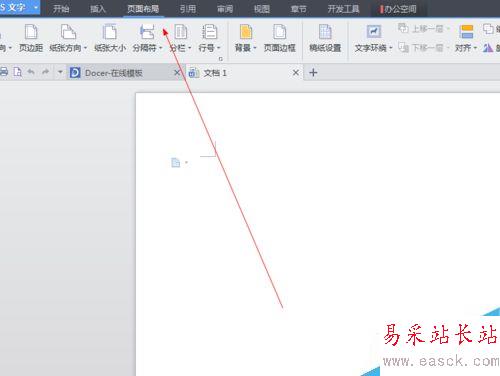Expand the 对齐 dropdown arrow
Image resolution: width=500 pixels, height=376 pixels.
pos(475,48)
